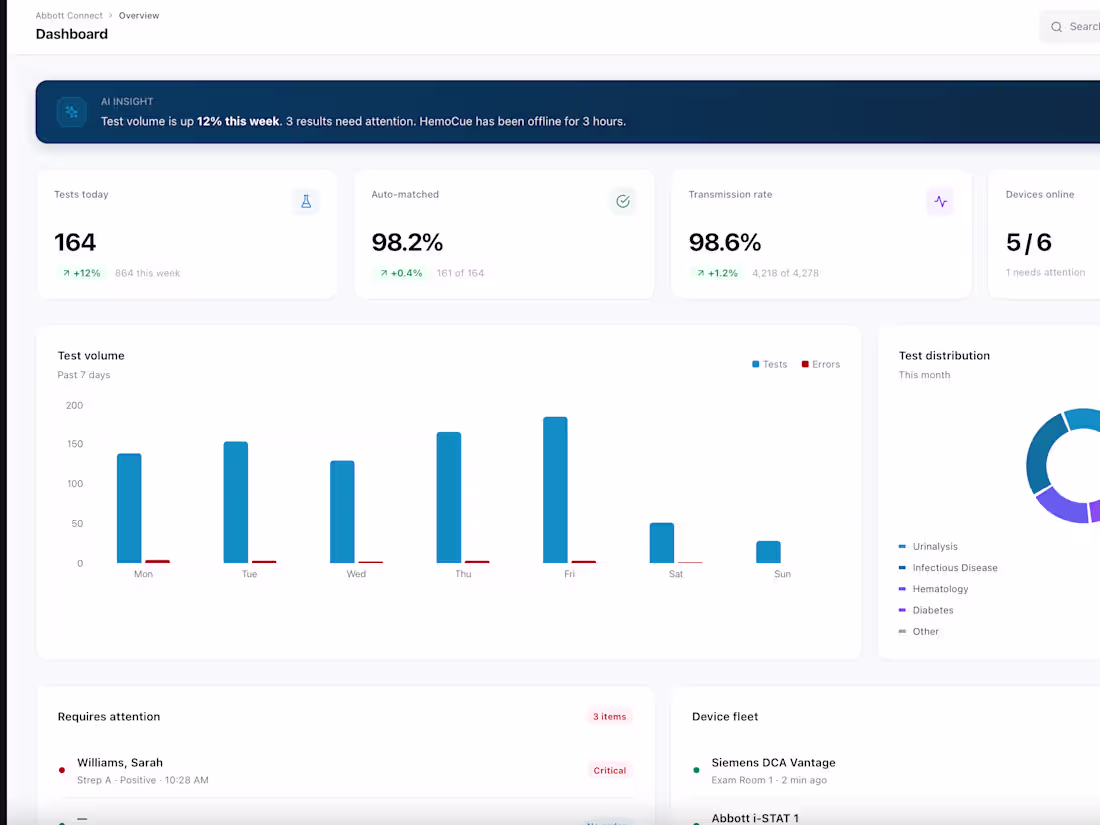Click the search magnifier icon
The width and height of the screenshot is (1100, 825).
(1056, 27)
